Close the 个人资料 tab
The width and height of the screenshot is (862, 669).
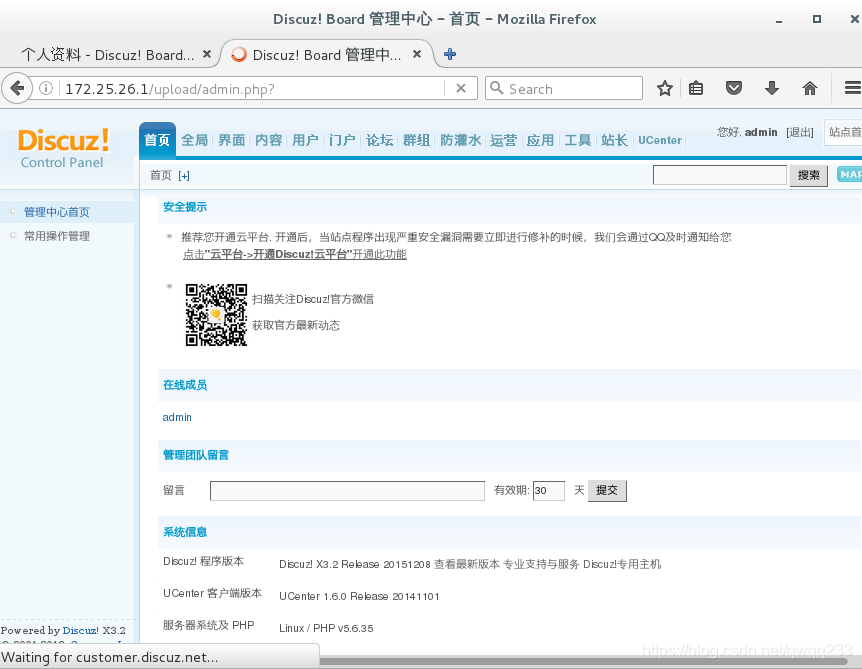point(207,54)
